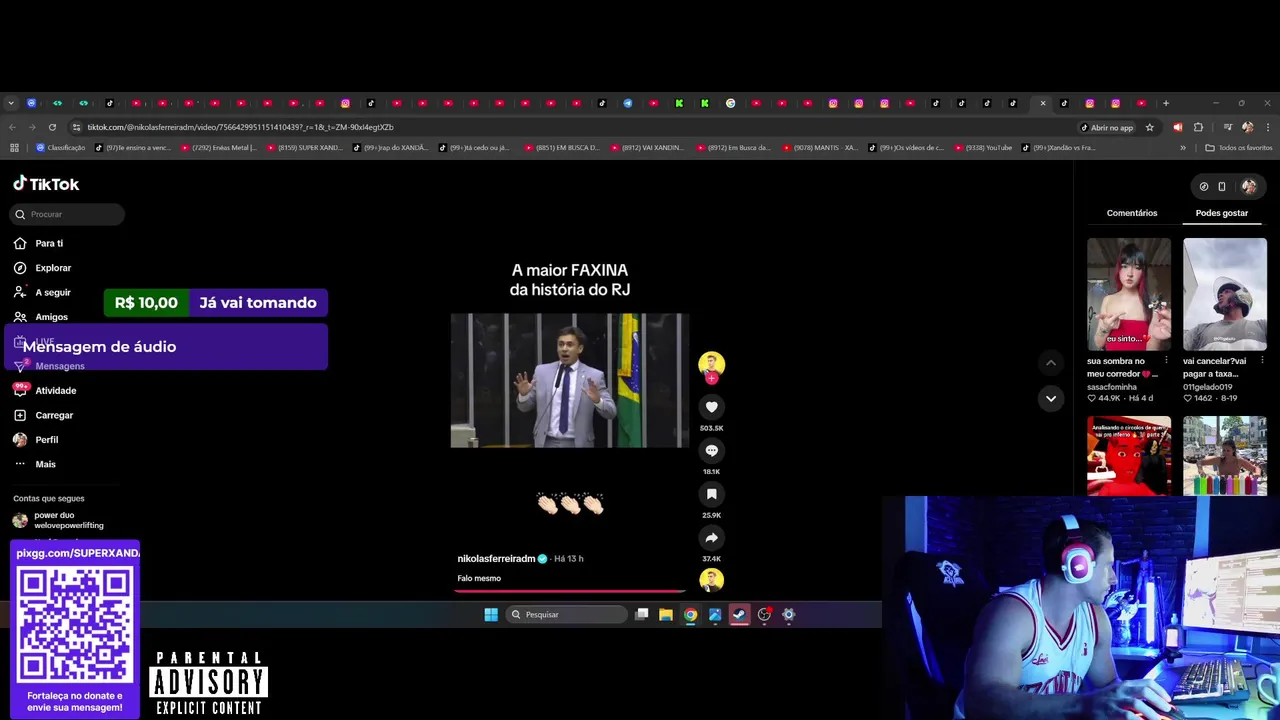Image resolution: width=1280 pixels, height=720 pixels.
Task: Open the TikTok profile avatar top right
Action: click(x=1249, y=186)
